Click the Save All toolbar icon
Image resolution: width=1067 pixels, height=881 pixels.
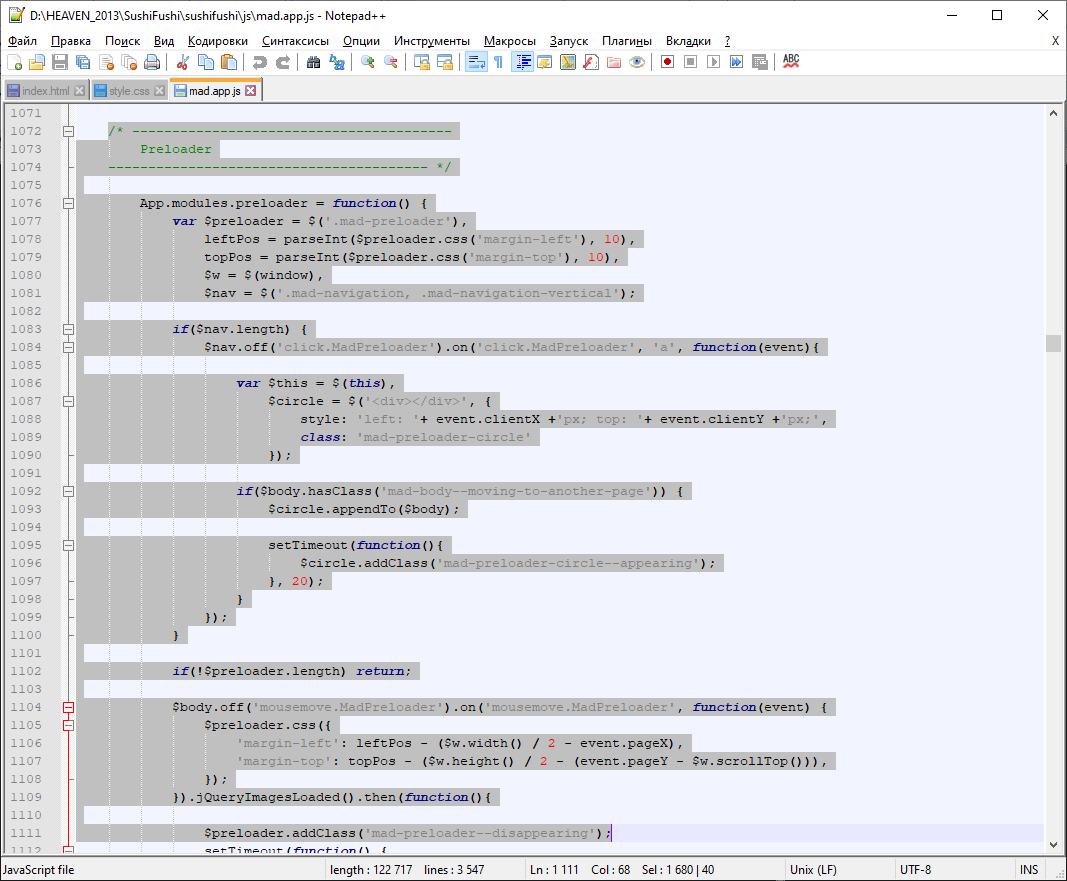[83, 62]
